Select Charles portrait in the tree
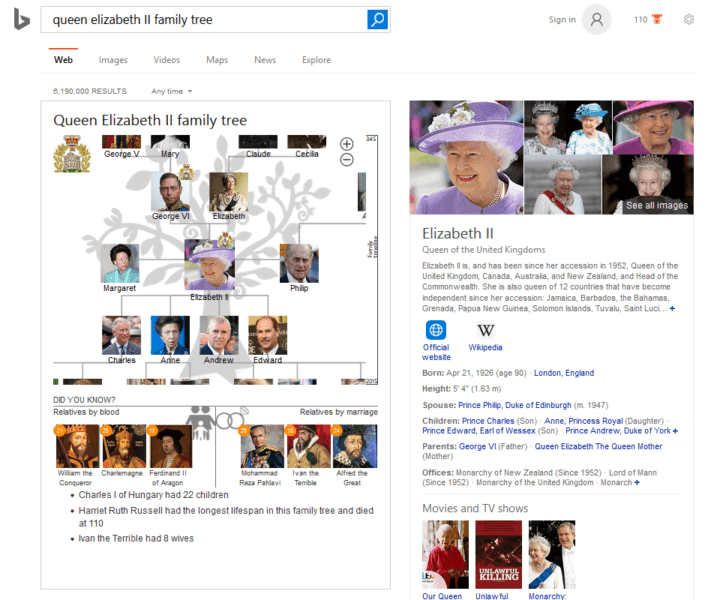This screenshot has height=600, width=708. point(121,335)
